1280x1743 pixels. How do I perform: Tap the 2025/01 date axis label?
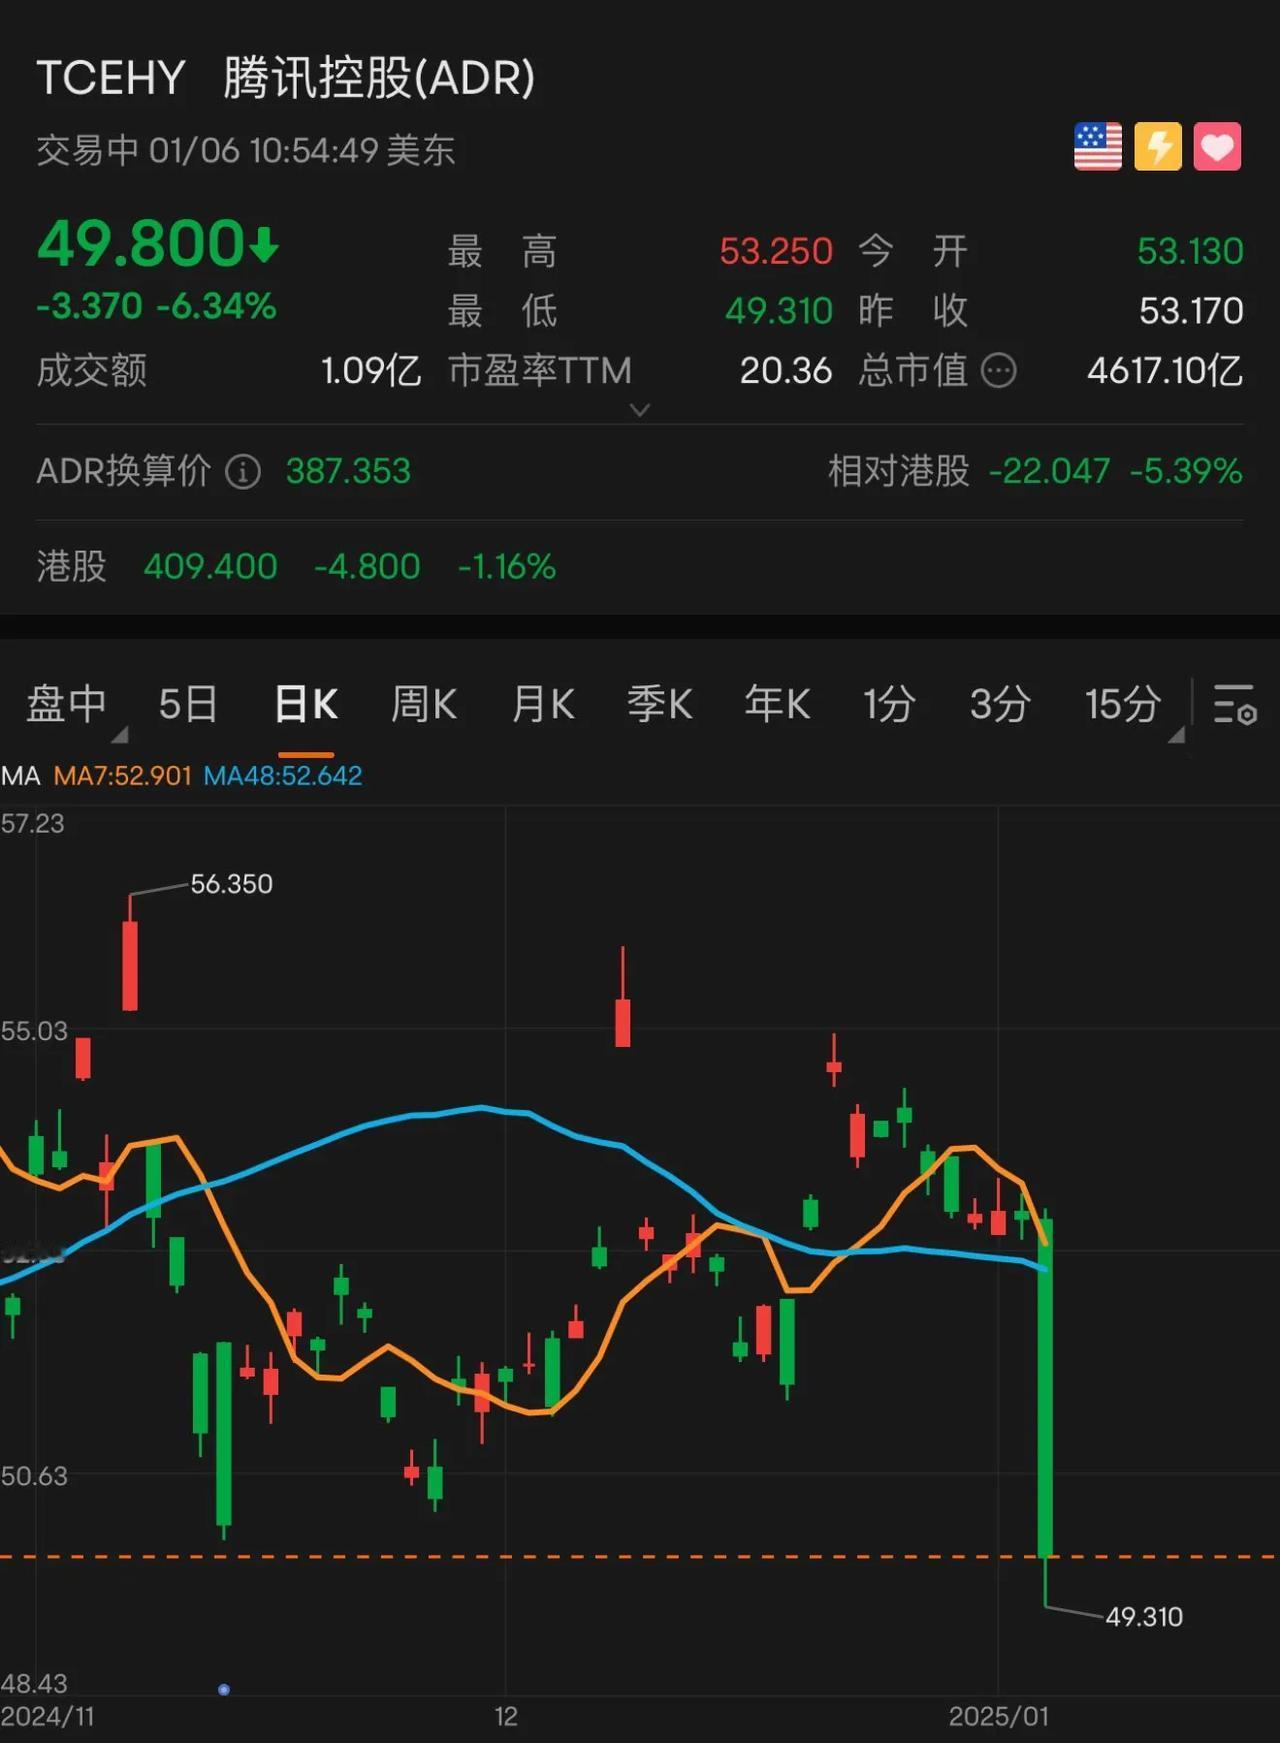[999, 1717]
